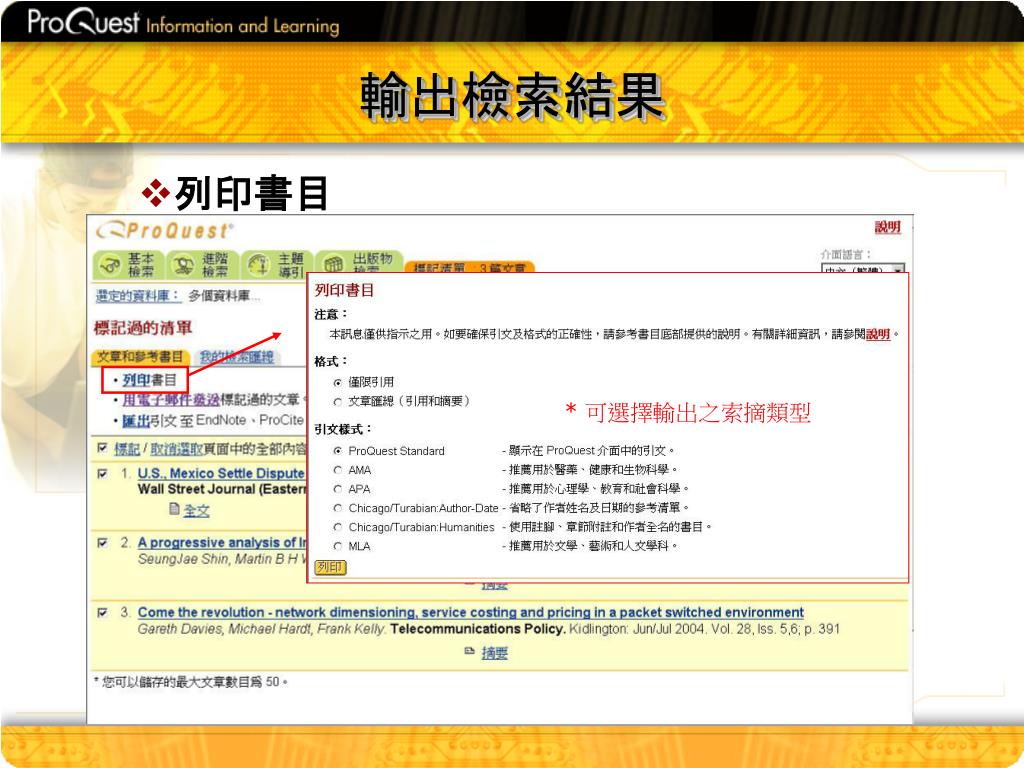Uncheck the checkbox for article 2
Screen dimensions: 1024x768
point(102,543)
